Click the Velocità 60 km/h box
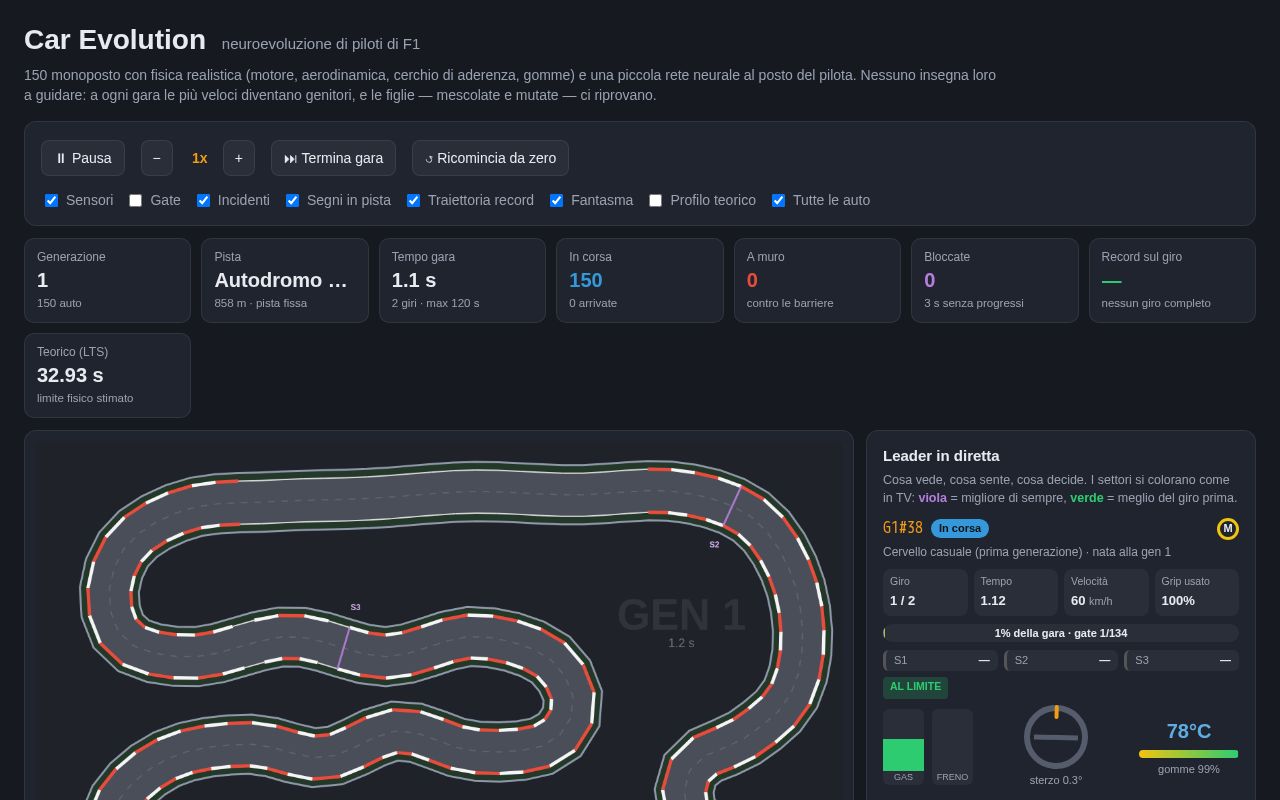The image size is (1280, 800). (x=1106, y=592)
